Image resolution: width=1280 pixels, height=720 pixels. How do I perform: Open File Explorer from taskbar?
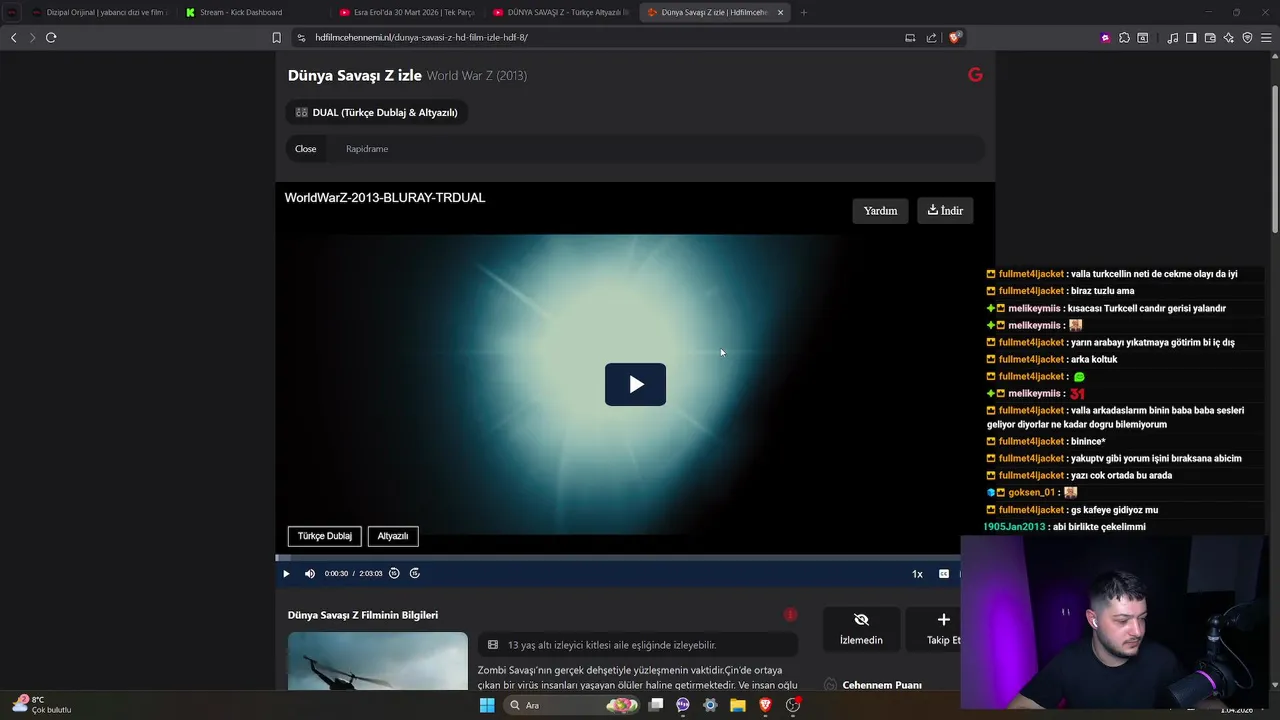pyautogui.click(x=738, y=705)
